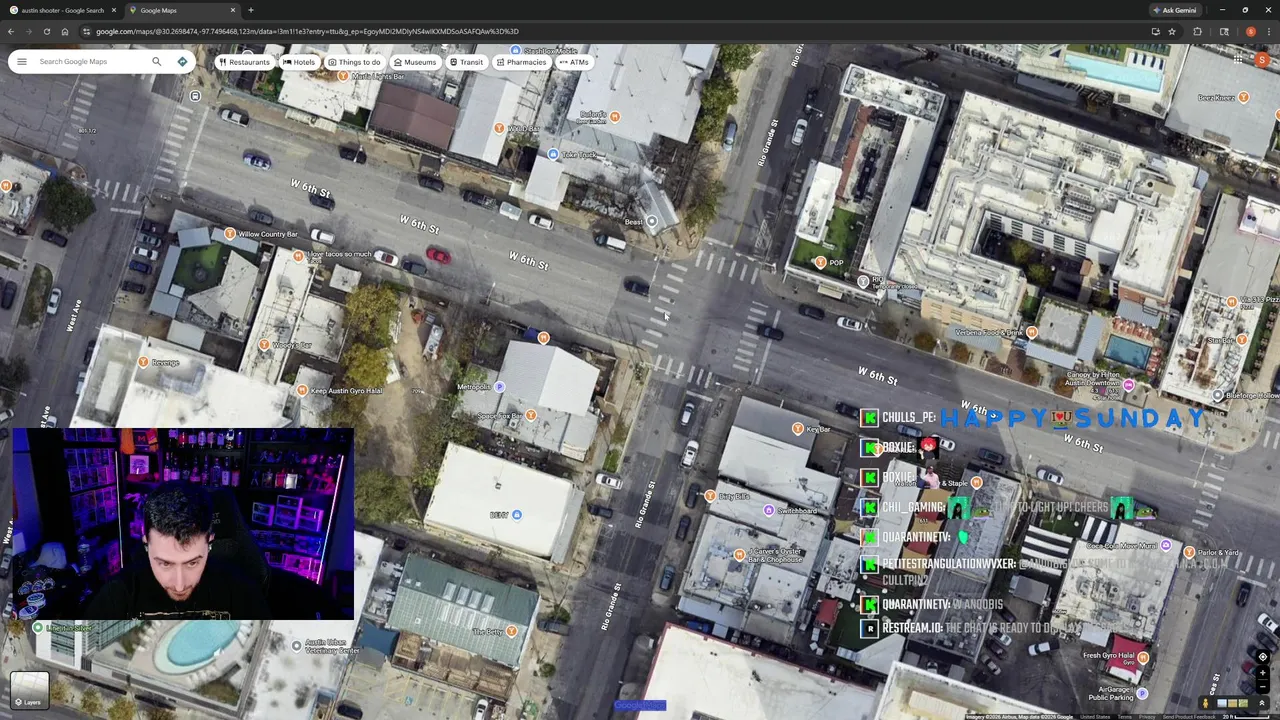Click the Toke Truck shopping marker
This screenshot has width=1280, height=720.
click(553, 154)
